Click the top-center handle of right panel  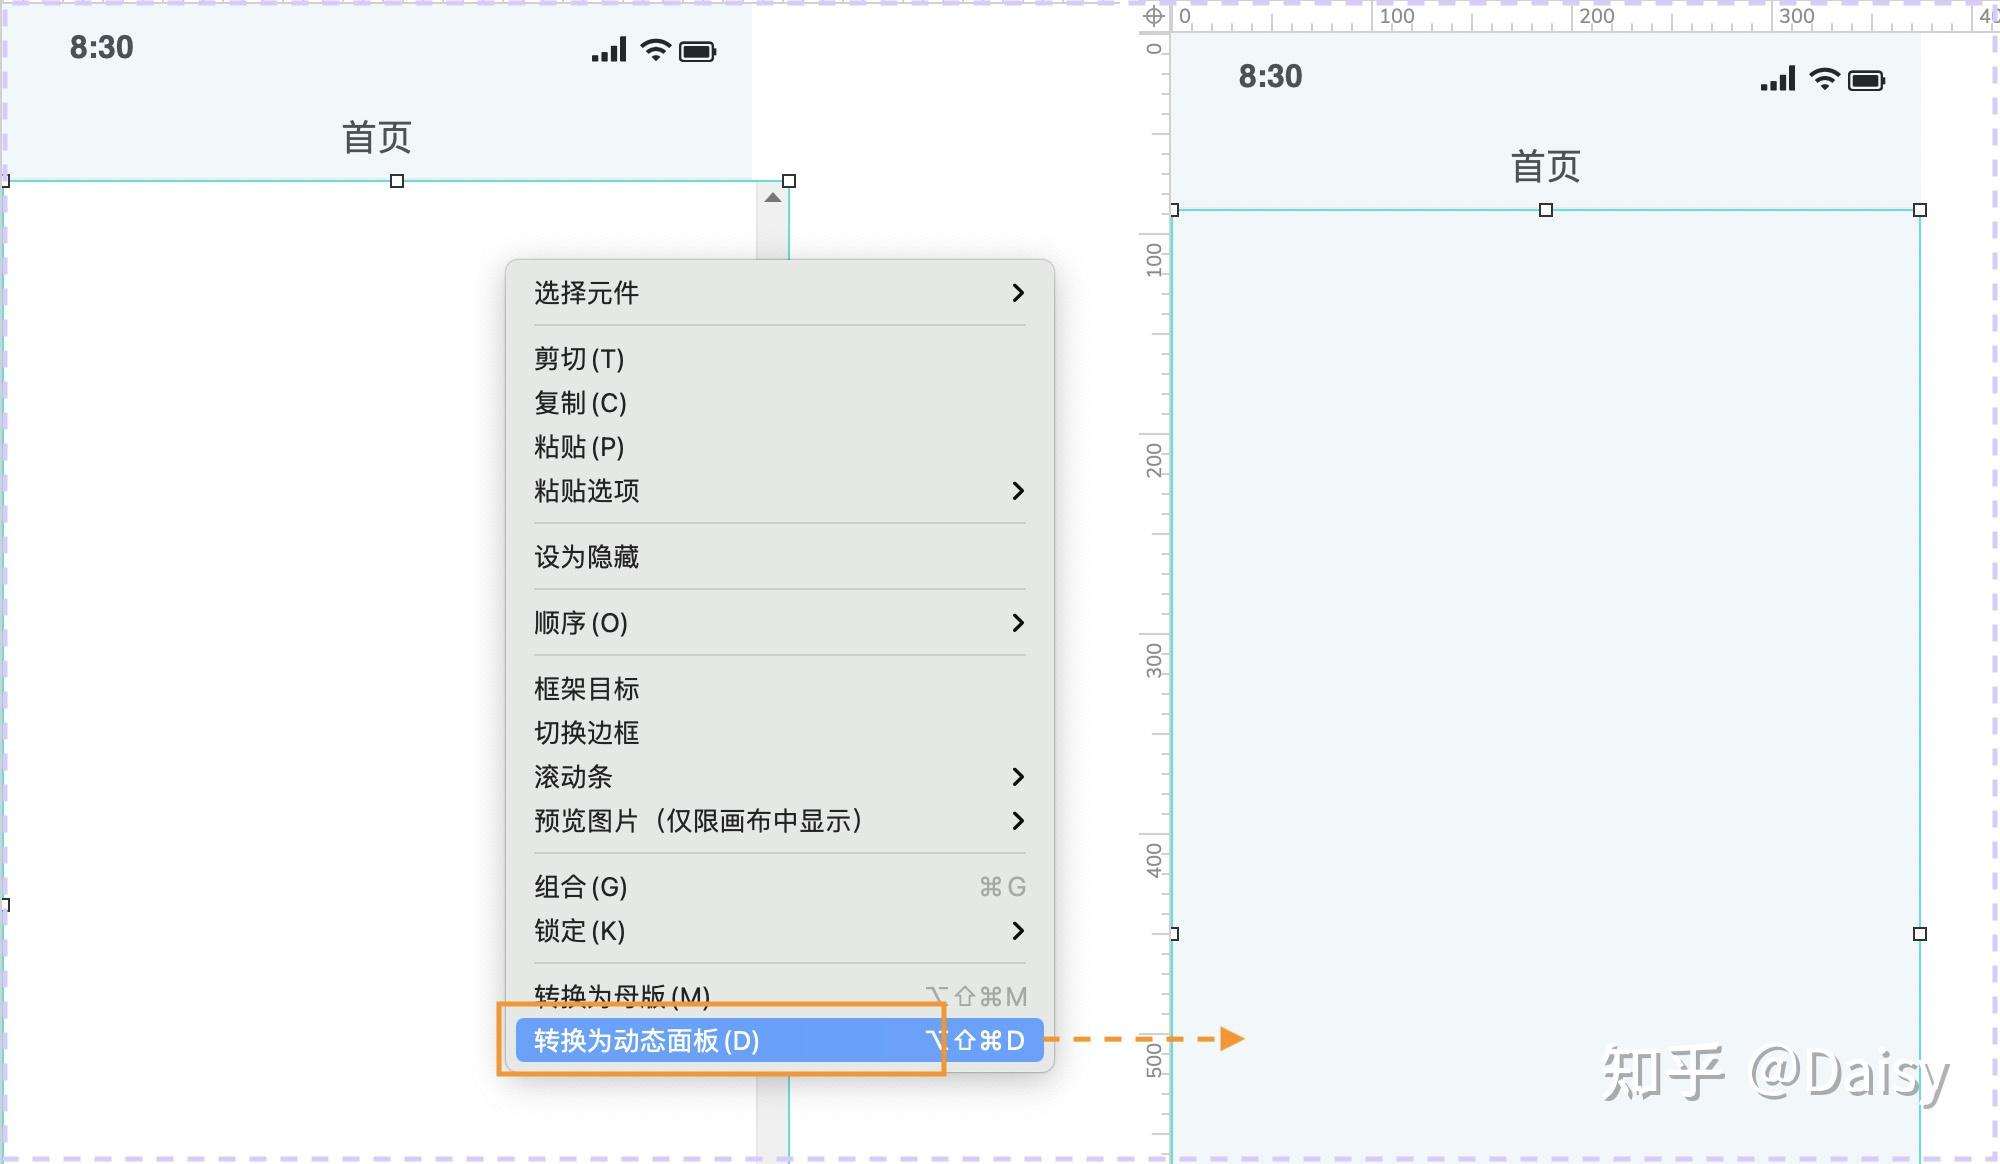(1546, 210)
